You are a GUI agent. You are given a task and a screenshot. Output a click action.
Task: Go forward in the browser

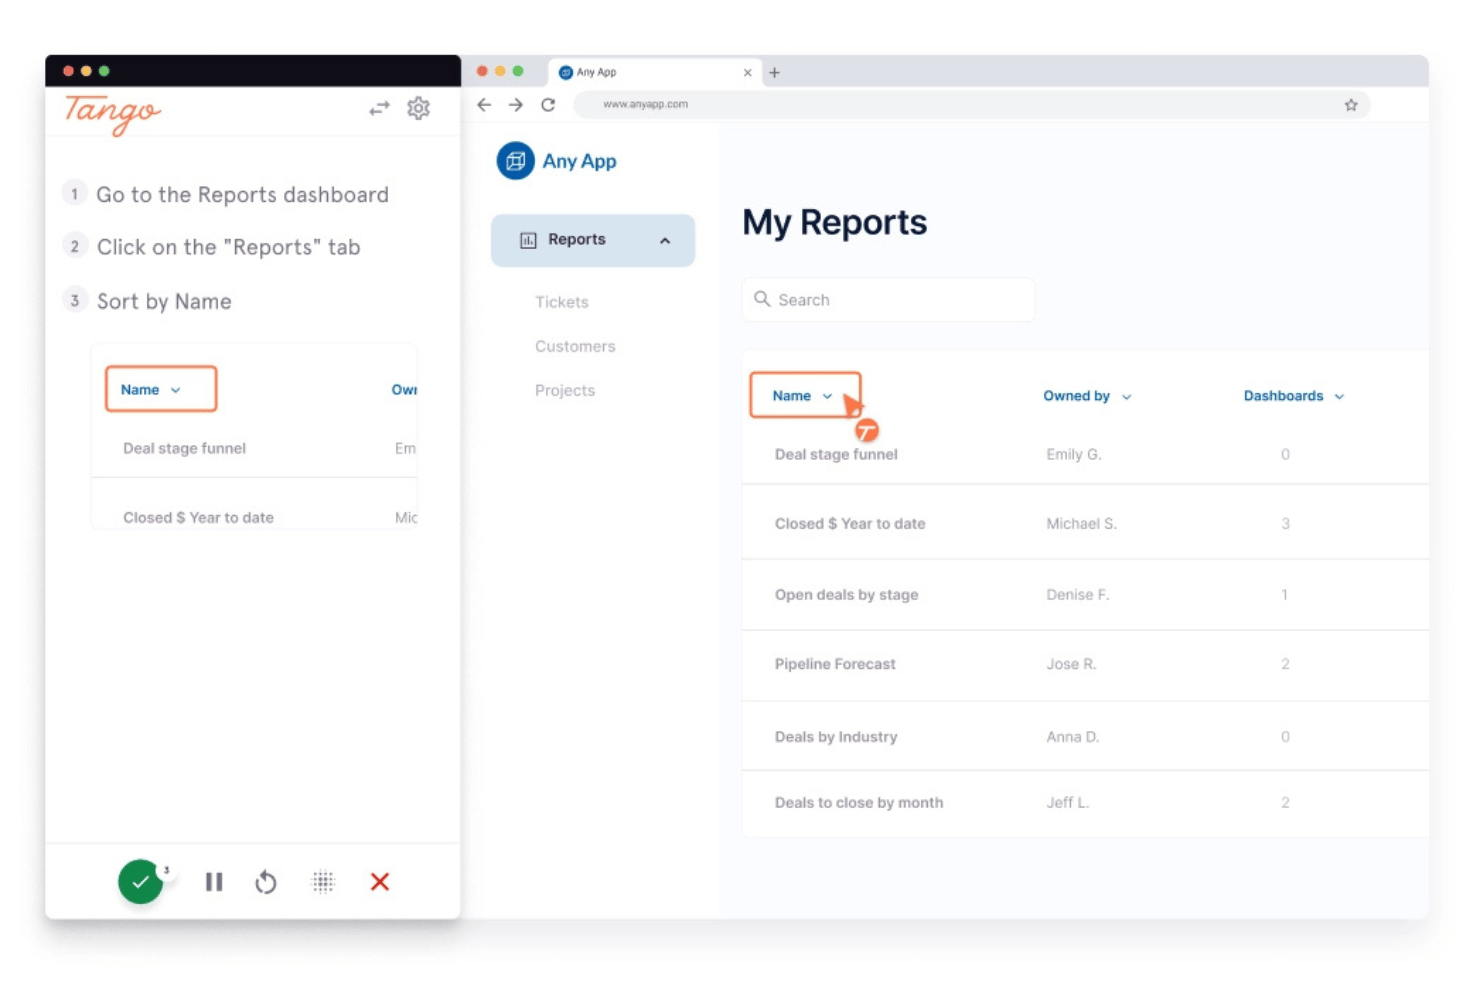pyautogui.click(x=516, y=104)
